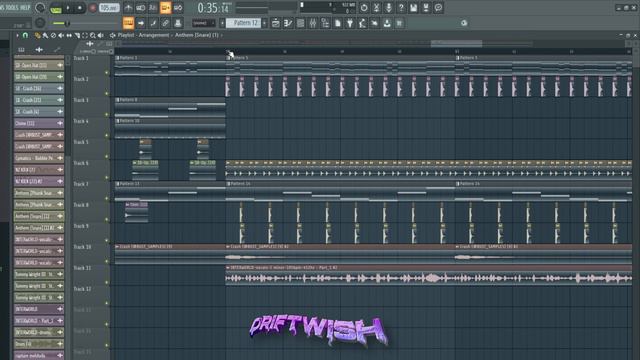
Task: Mute Track 6 using its green LED
Action: tap(107, 178)
